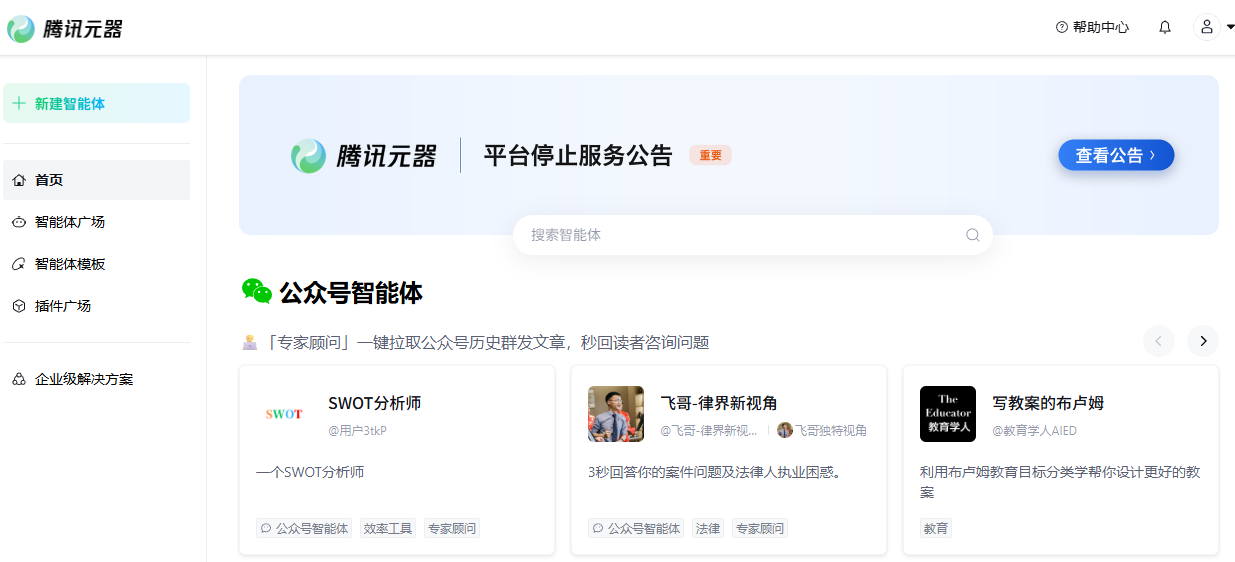The height and width of the screenshot is (562, 1235).
Task: Click the 效率工具 tag
Action: (x=388, y=528)
